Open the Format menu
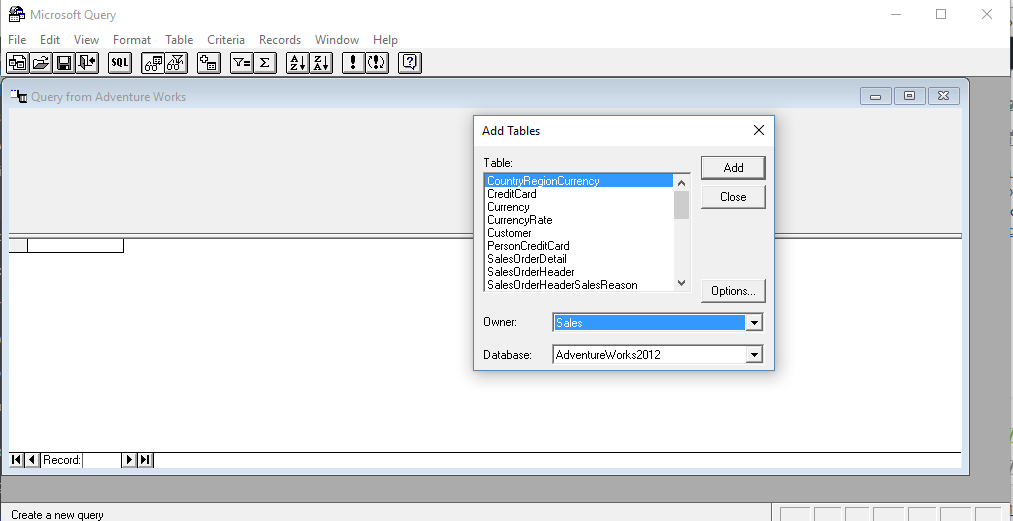 coord(132,39)
